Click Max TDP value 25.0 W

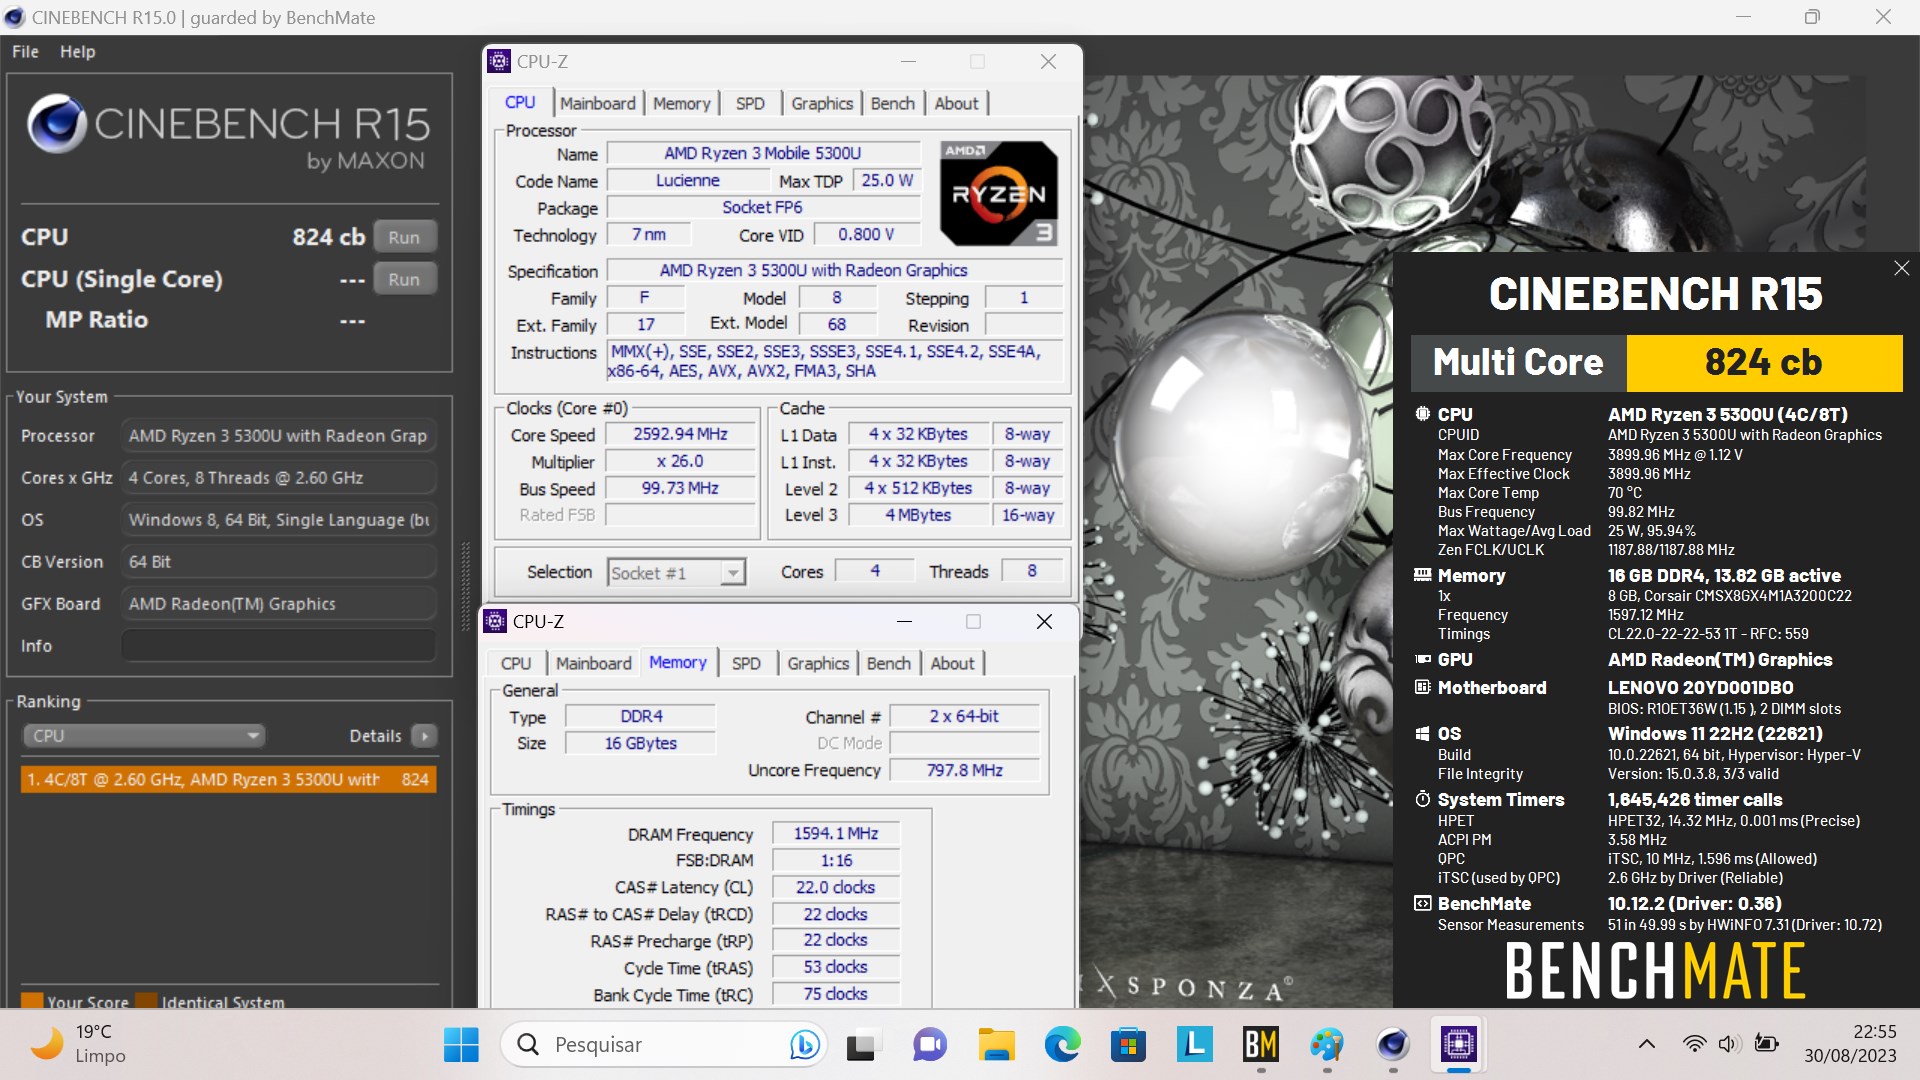tap(887, 180)
